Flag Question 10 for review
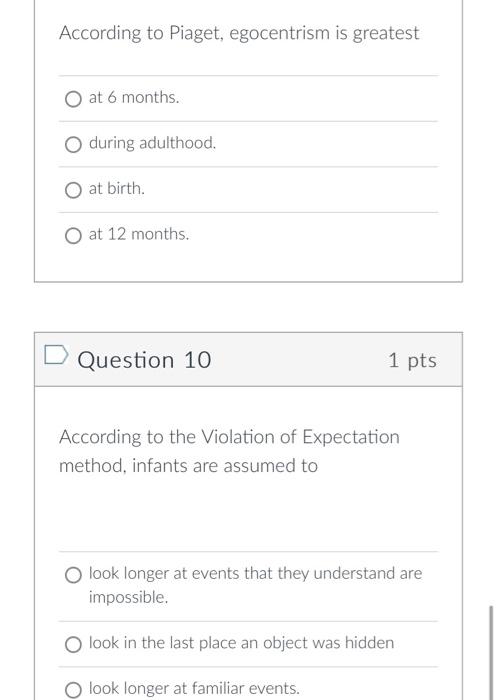This screenshot has width=497, height=700. 56,355
